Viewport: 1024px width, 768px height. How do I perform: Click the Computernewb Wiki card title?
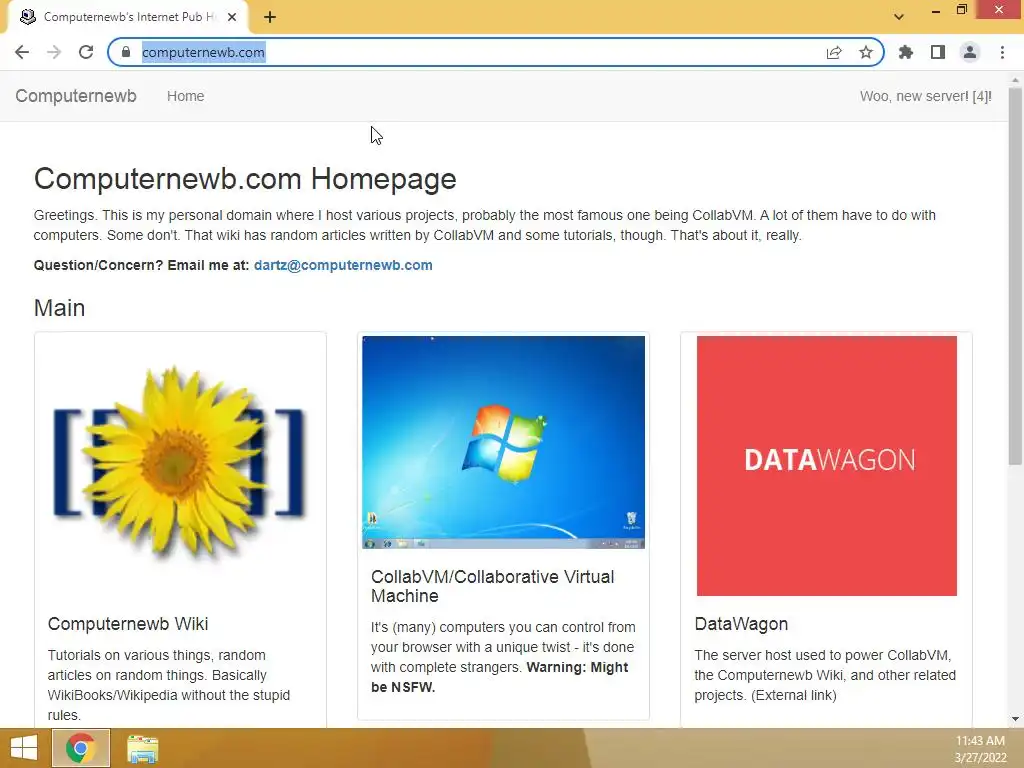click(x=128, y=624)
